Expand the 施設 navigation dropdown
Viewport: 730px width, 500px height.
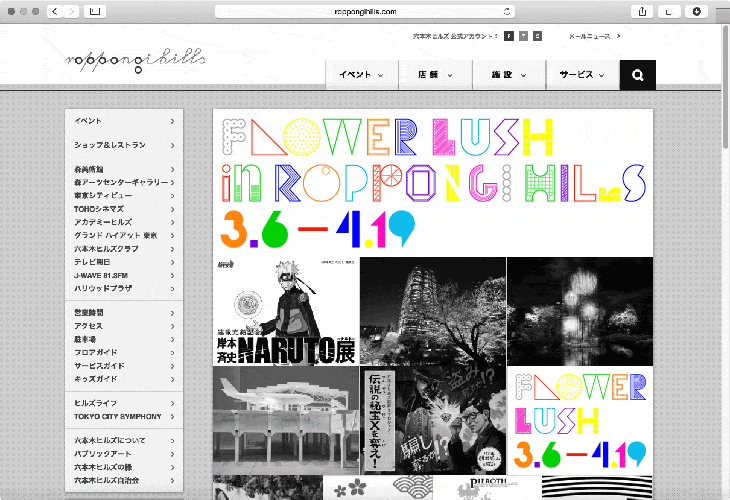pos(508,74)
